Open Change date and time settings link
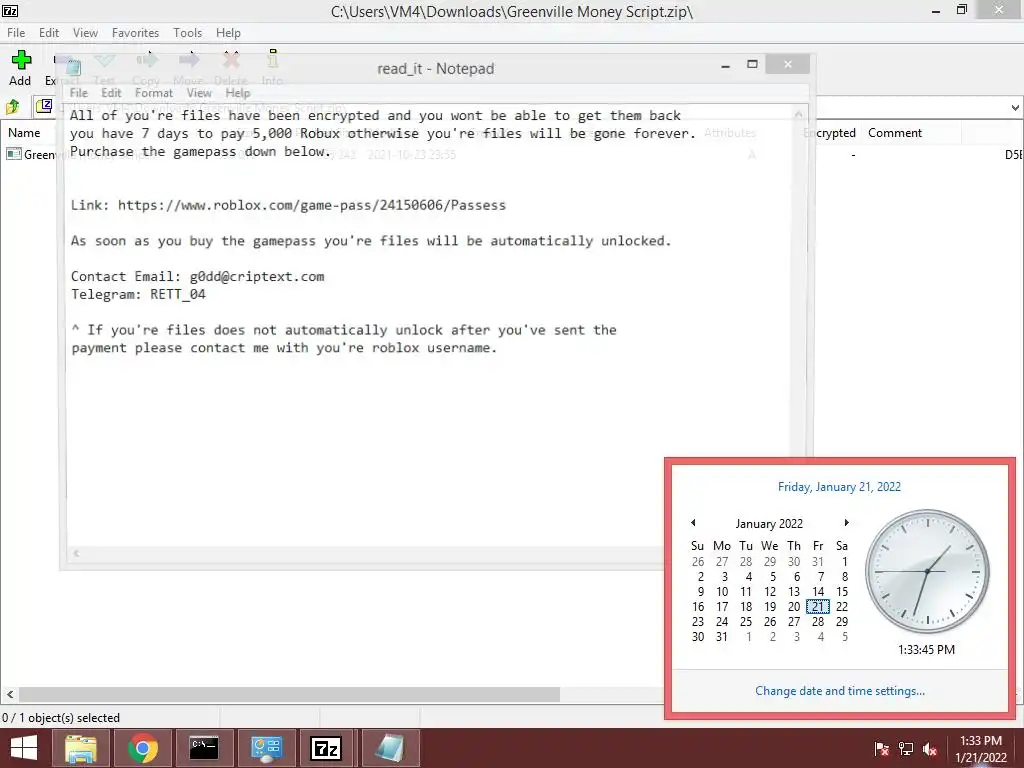Screen dimensions: 1024x768 point(840,691)
